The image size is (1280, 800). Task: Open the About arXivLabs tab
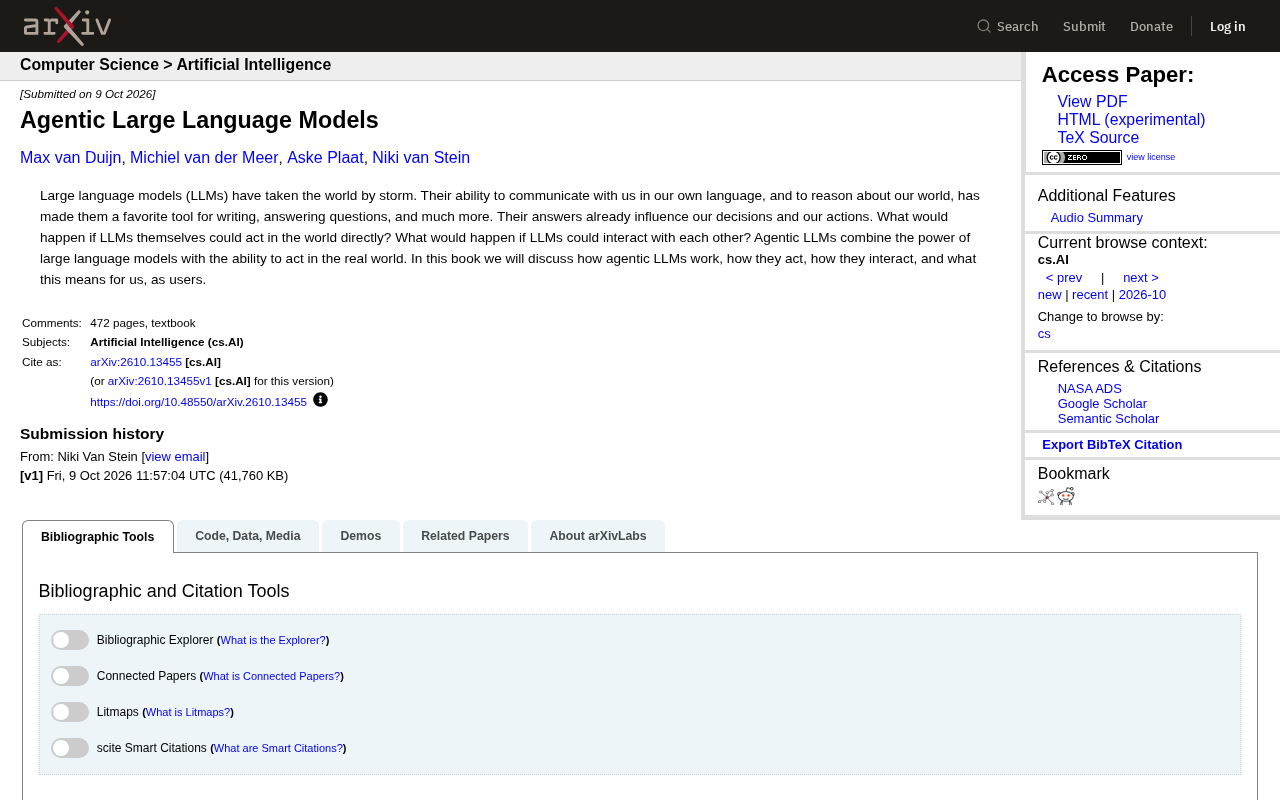point(598,536)
